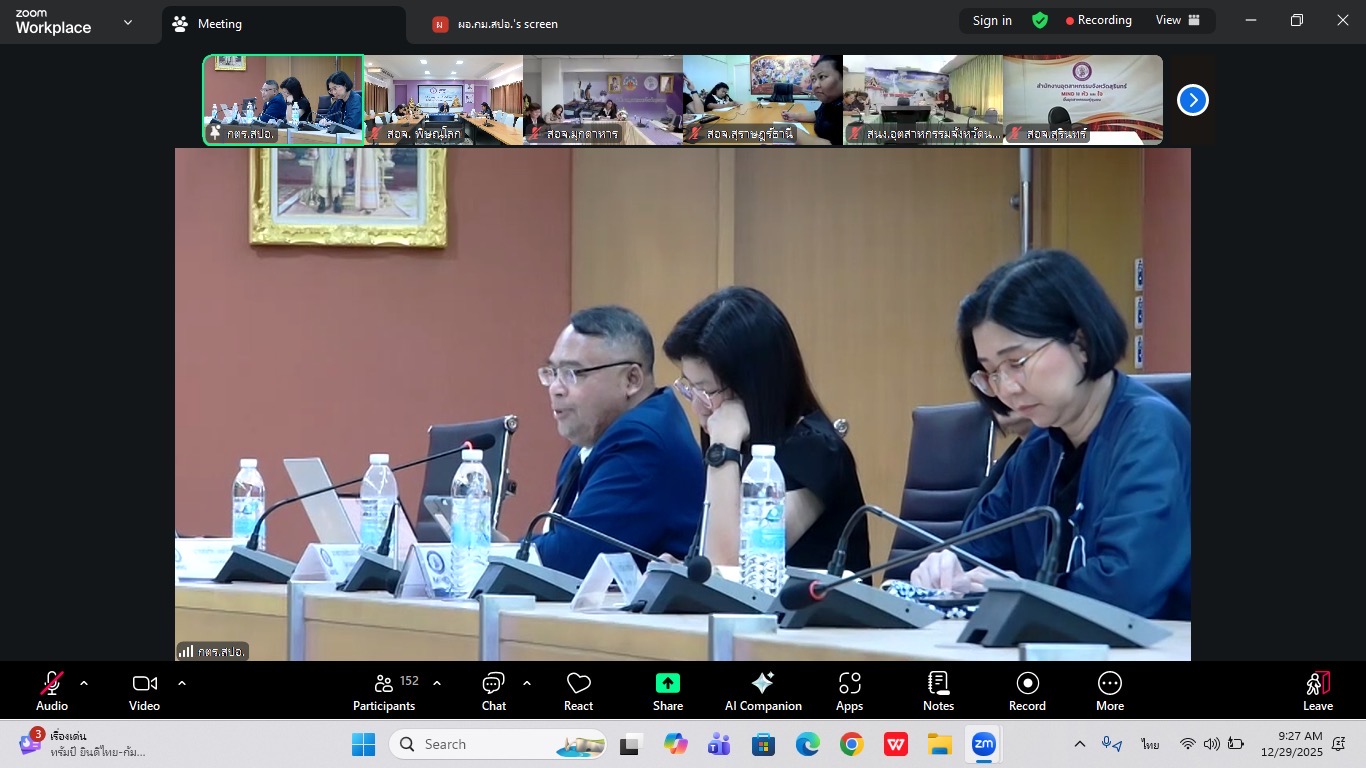Expand the video settings arrow
The image size is (1366, 768).
[182, 683]
